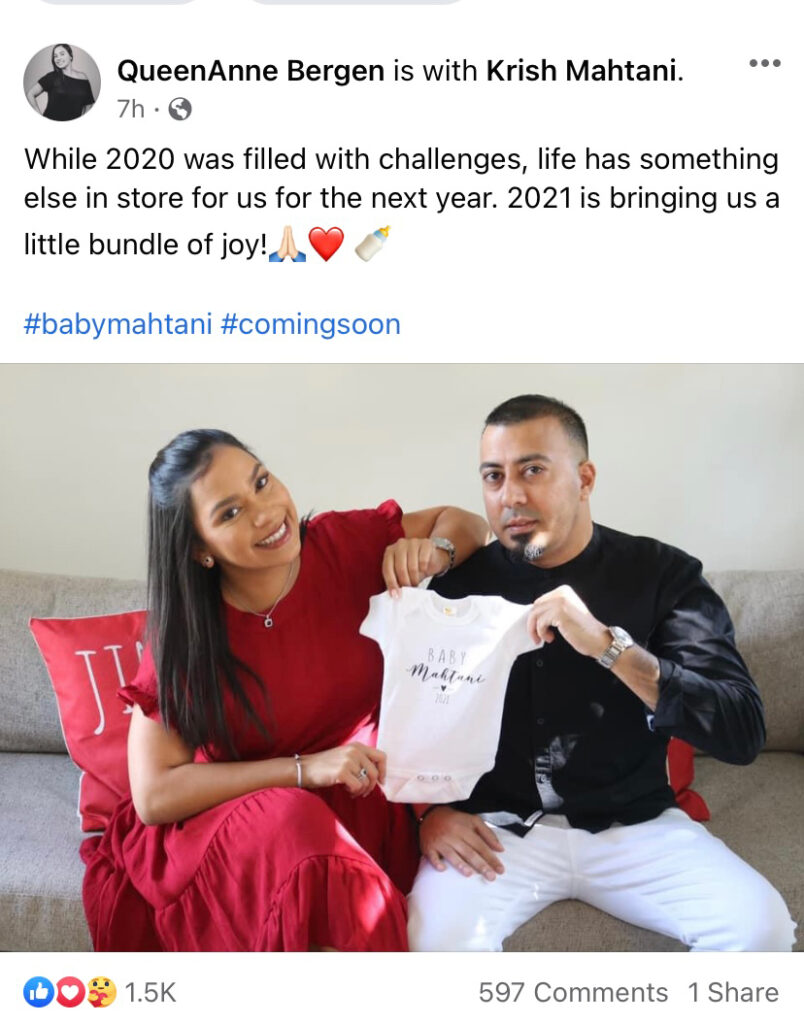Open the three-dot post options menu
This screenshot has height=1024, width=804.
pos(765,63)
